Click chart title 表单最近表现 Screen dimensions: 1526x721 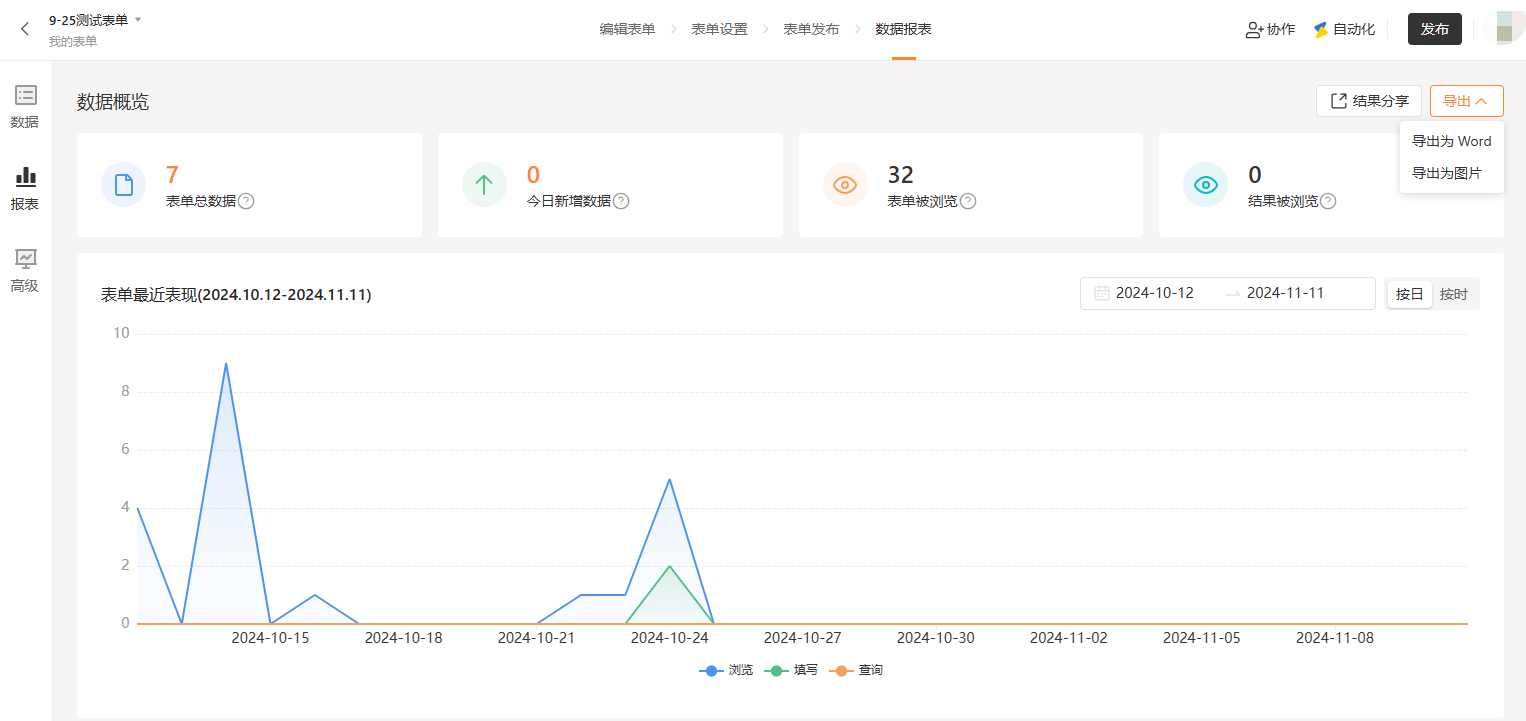tap(236, 295)
